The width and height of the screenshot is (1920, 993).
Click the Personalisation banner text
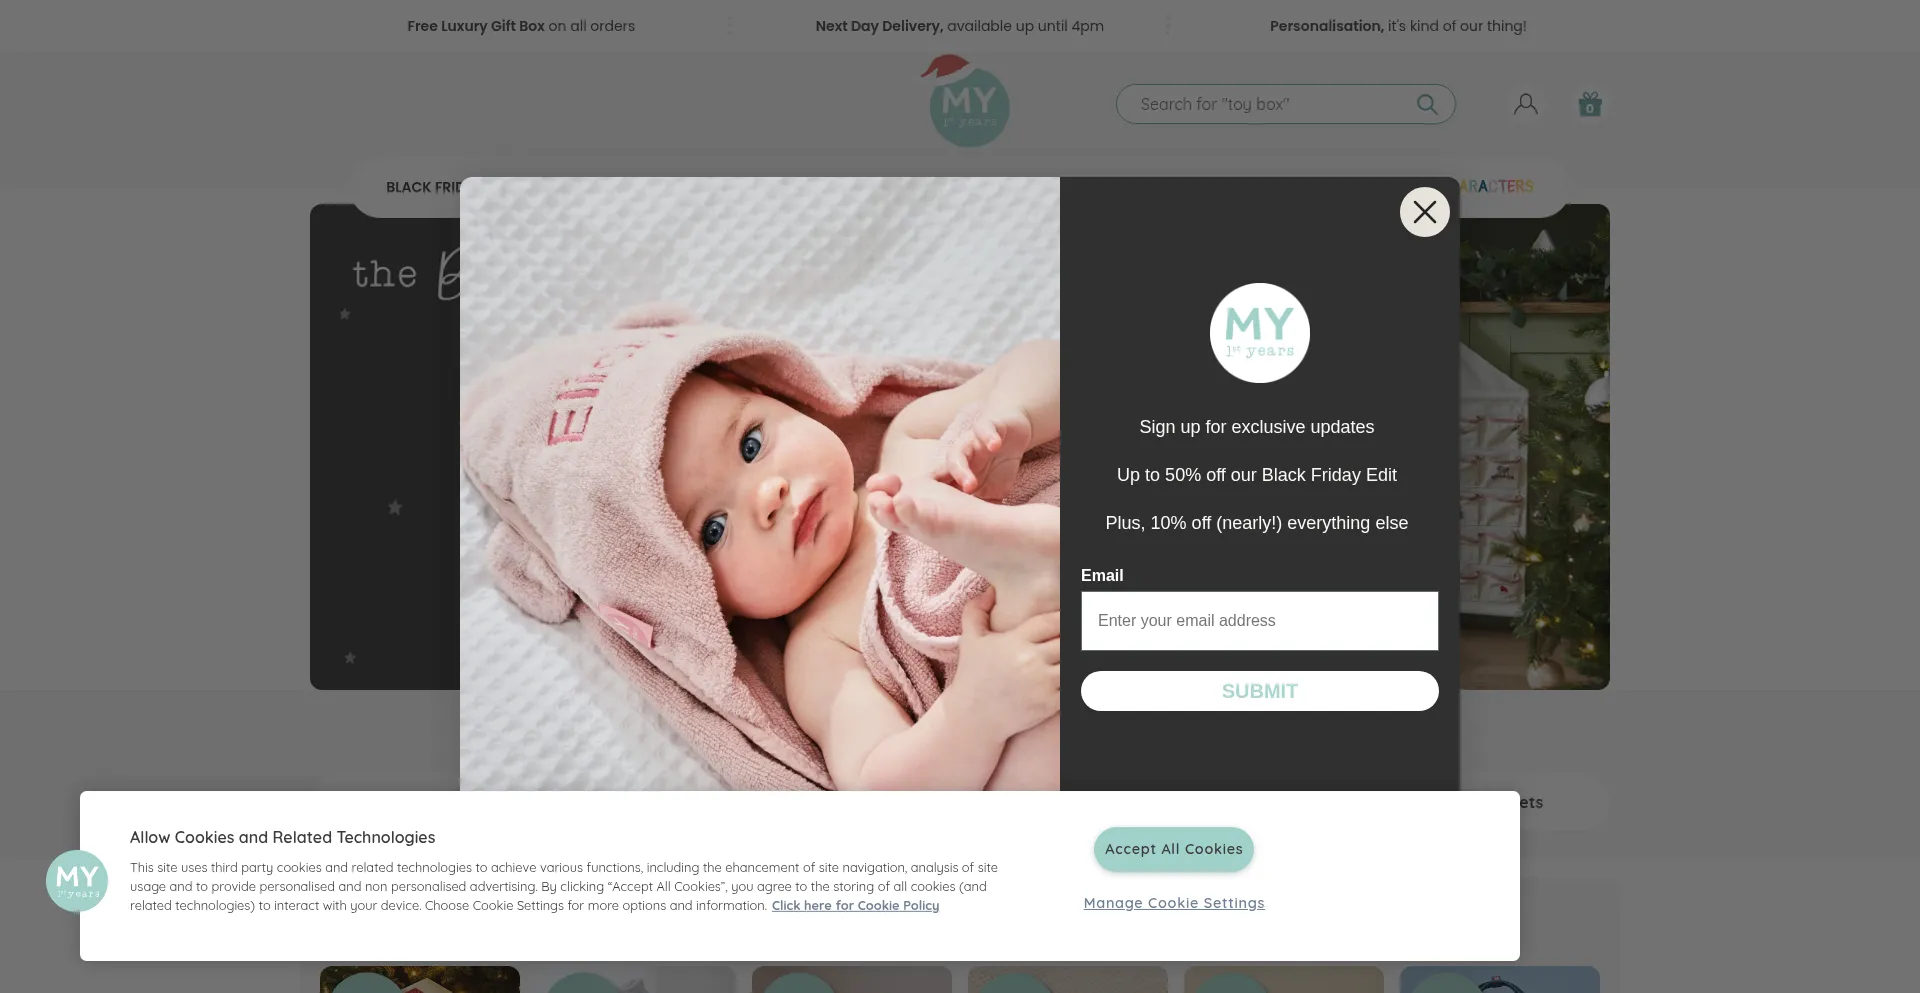click(1398, 26)
